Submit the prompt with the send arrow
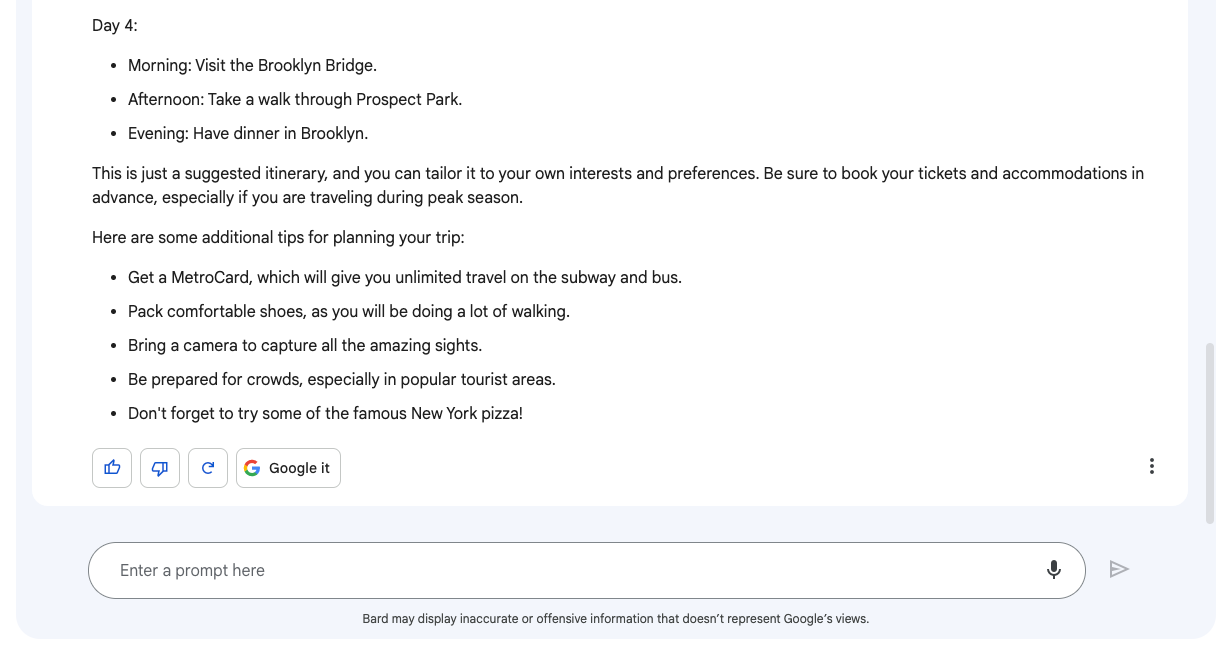The width and height of the screenshot is (1228, 647). coord(1119,569)
